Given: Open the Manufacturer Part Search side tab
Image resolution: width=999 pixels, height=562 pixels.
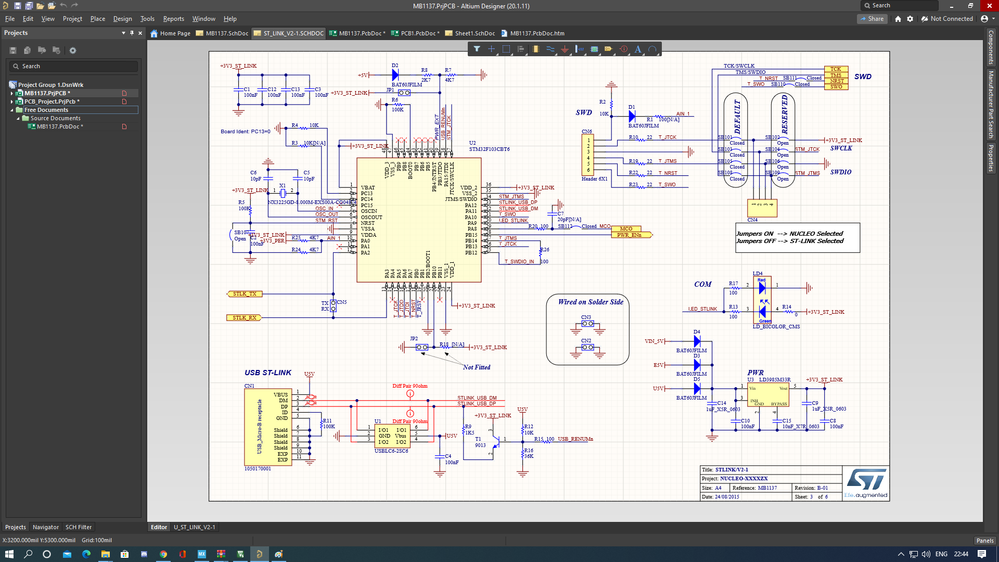Looking at the screenshot, I should pyautogui.click(x=991, y=104).
